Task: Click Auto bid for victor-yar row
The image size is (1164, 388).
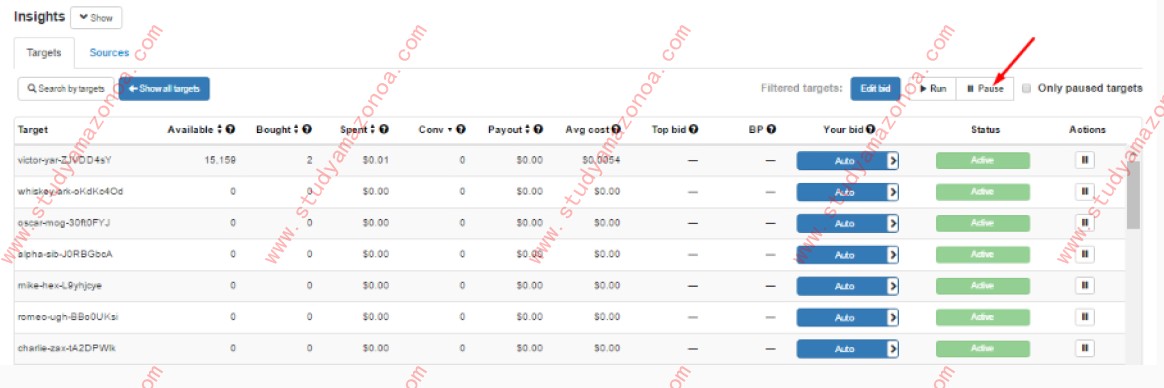Action: coord(843,160)
